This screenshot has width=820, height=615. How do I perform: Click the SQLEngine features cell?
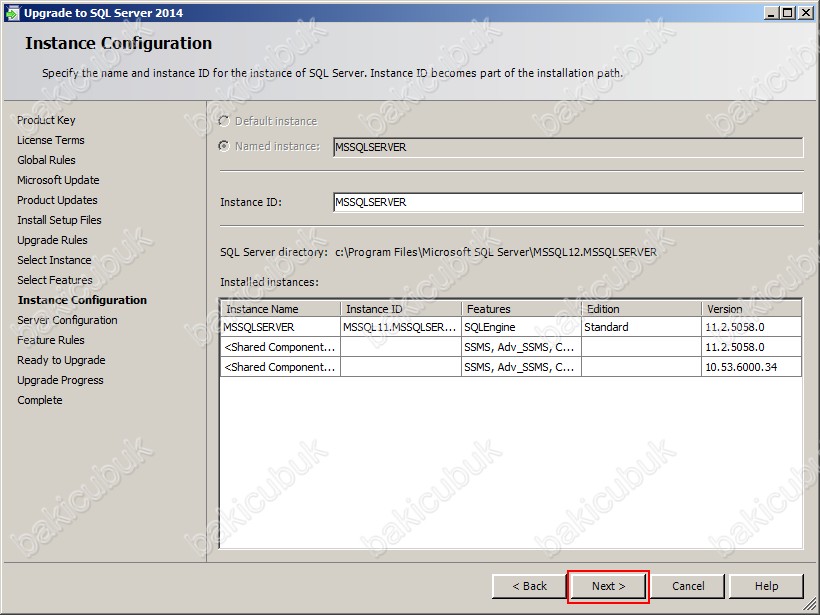[x=521, y=327]
